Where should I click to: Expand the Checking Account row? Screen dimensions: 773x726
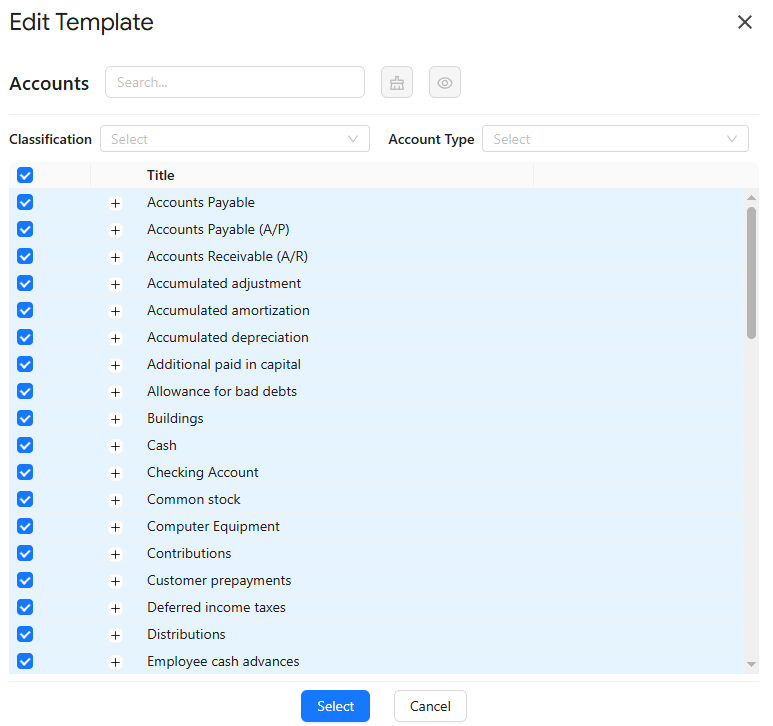115,473
